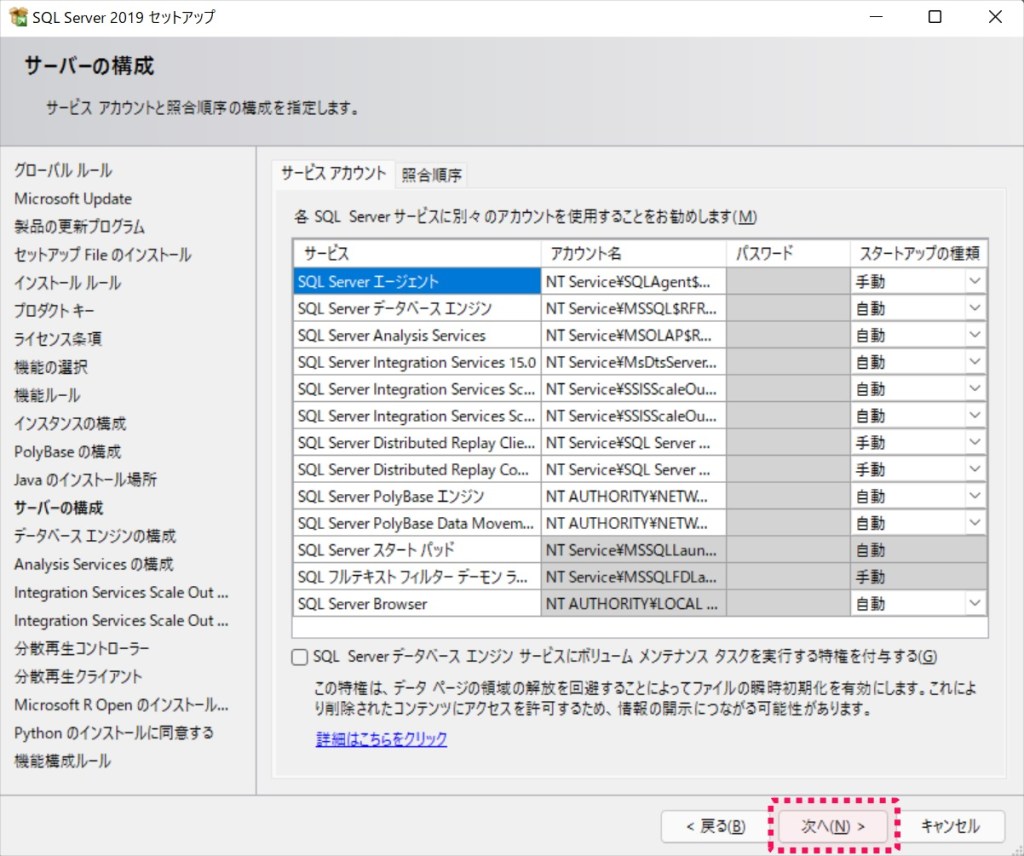The image size is (1024, 856).
Task: Click 製品の更新プログラム in the step list
Action: pyautogui.click(x=80, y=227)
